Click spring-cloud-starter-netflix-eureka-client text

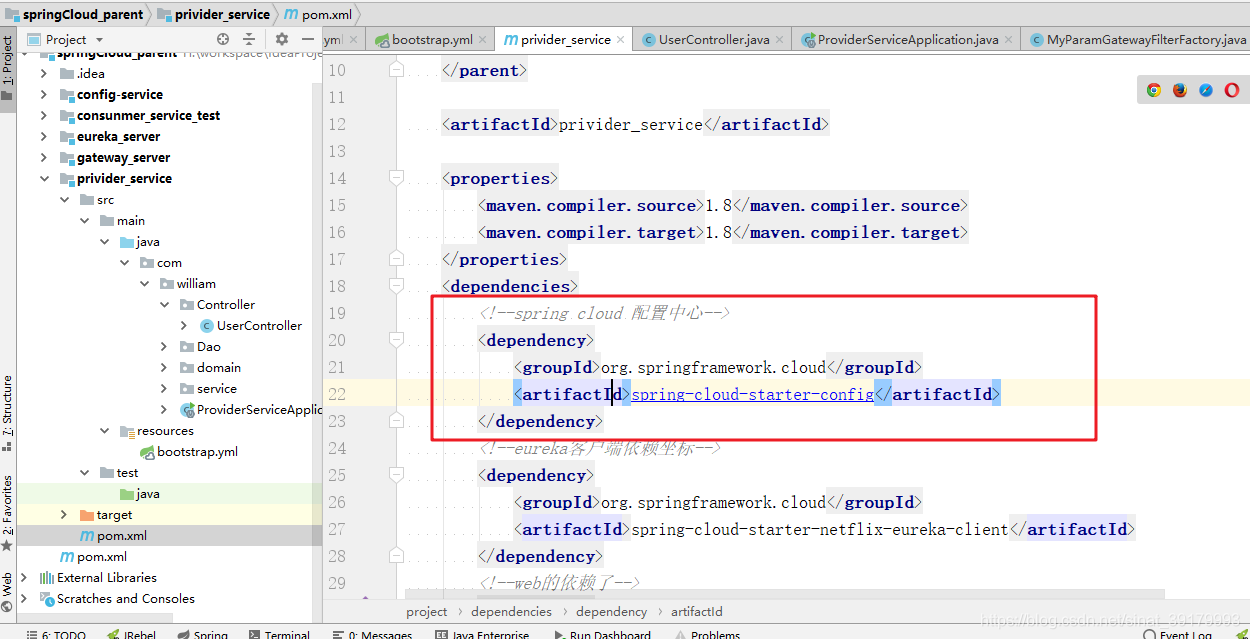click(820, 529)
